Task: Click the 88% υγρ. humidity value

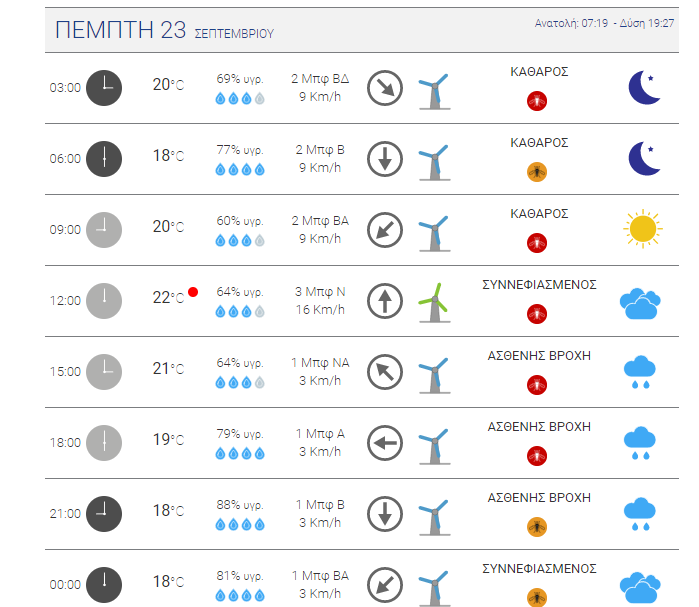Action: pos(240,505)
